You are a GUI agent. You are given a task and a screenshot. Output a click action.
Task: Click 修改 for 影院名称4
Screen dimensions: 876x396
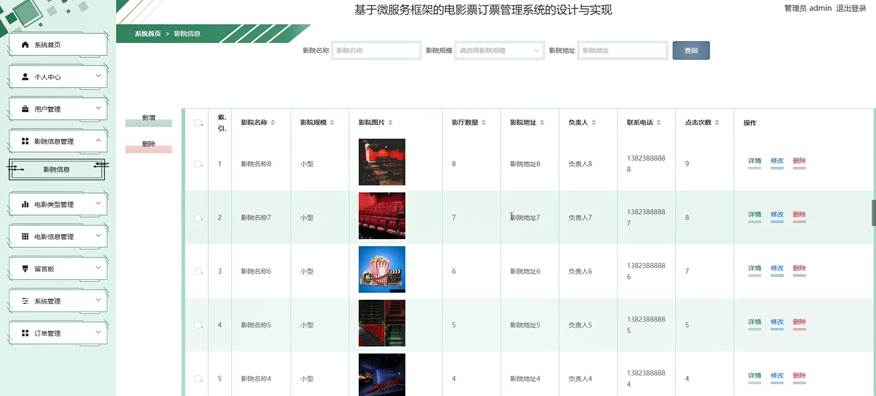point(777,376)
